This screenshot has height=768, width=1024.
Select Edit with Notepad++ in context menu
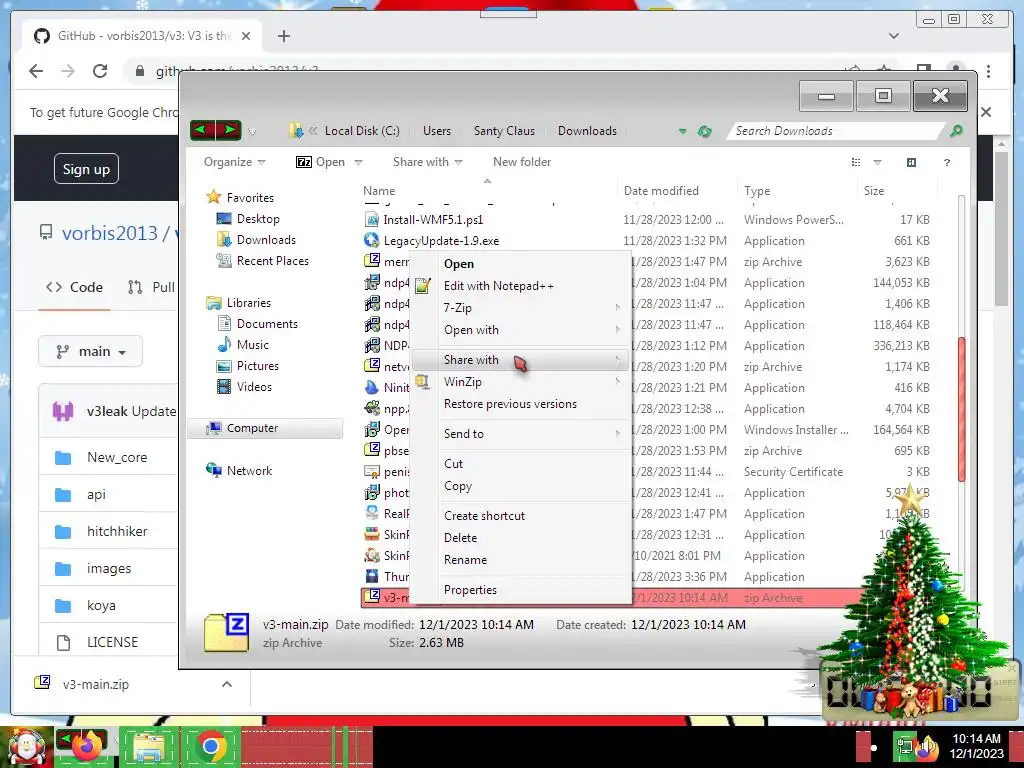tap(520, 286)
